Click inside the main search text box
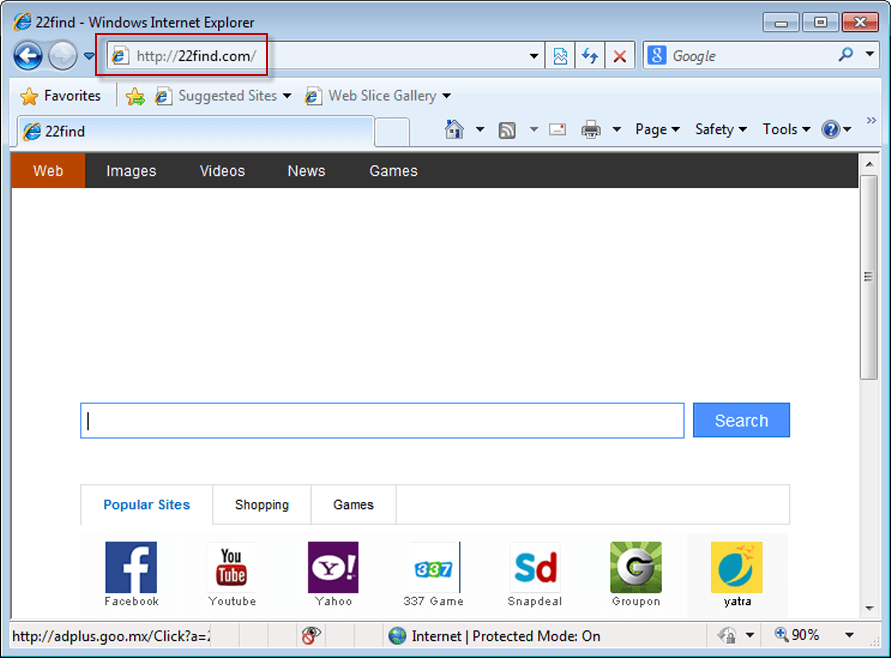 click(x=382, y=421)
